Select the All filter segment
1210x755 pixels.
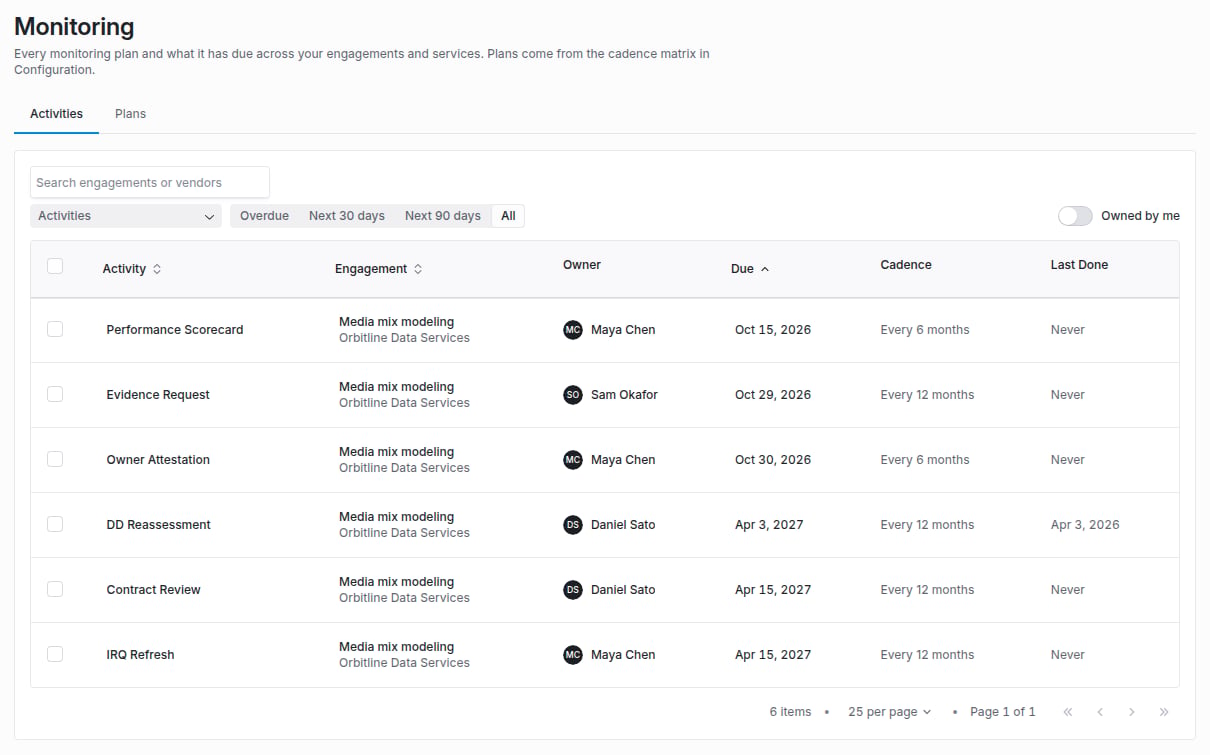coord(508,216)
